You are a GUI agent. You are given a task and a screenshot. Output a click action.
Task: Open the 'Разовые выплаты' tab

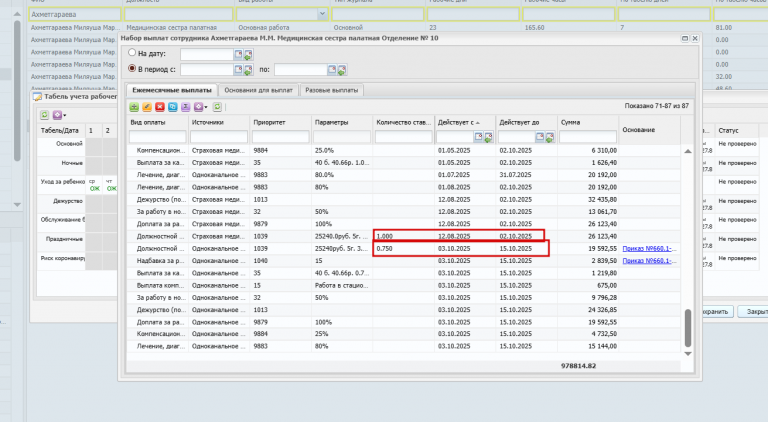(x=332, y=90)
